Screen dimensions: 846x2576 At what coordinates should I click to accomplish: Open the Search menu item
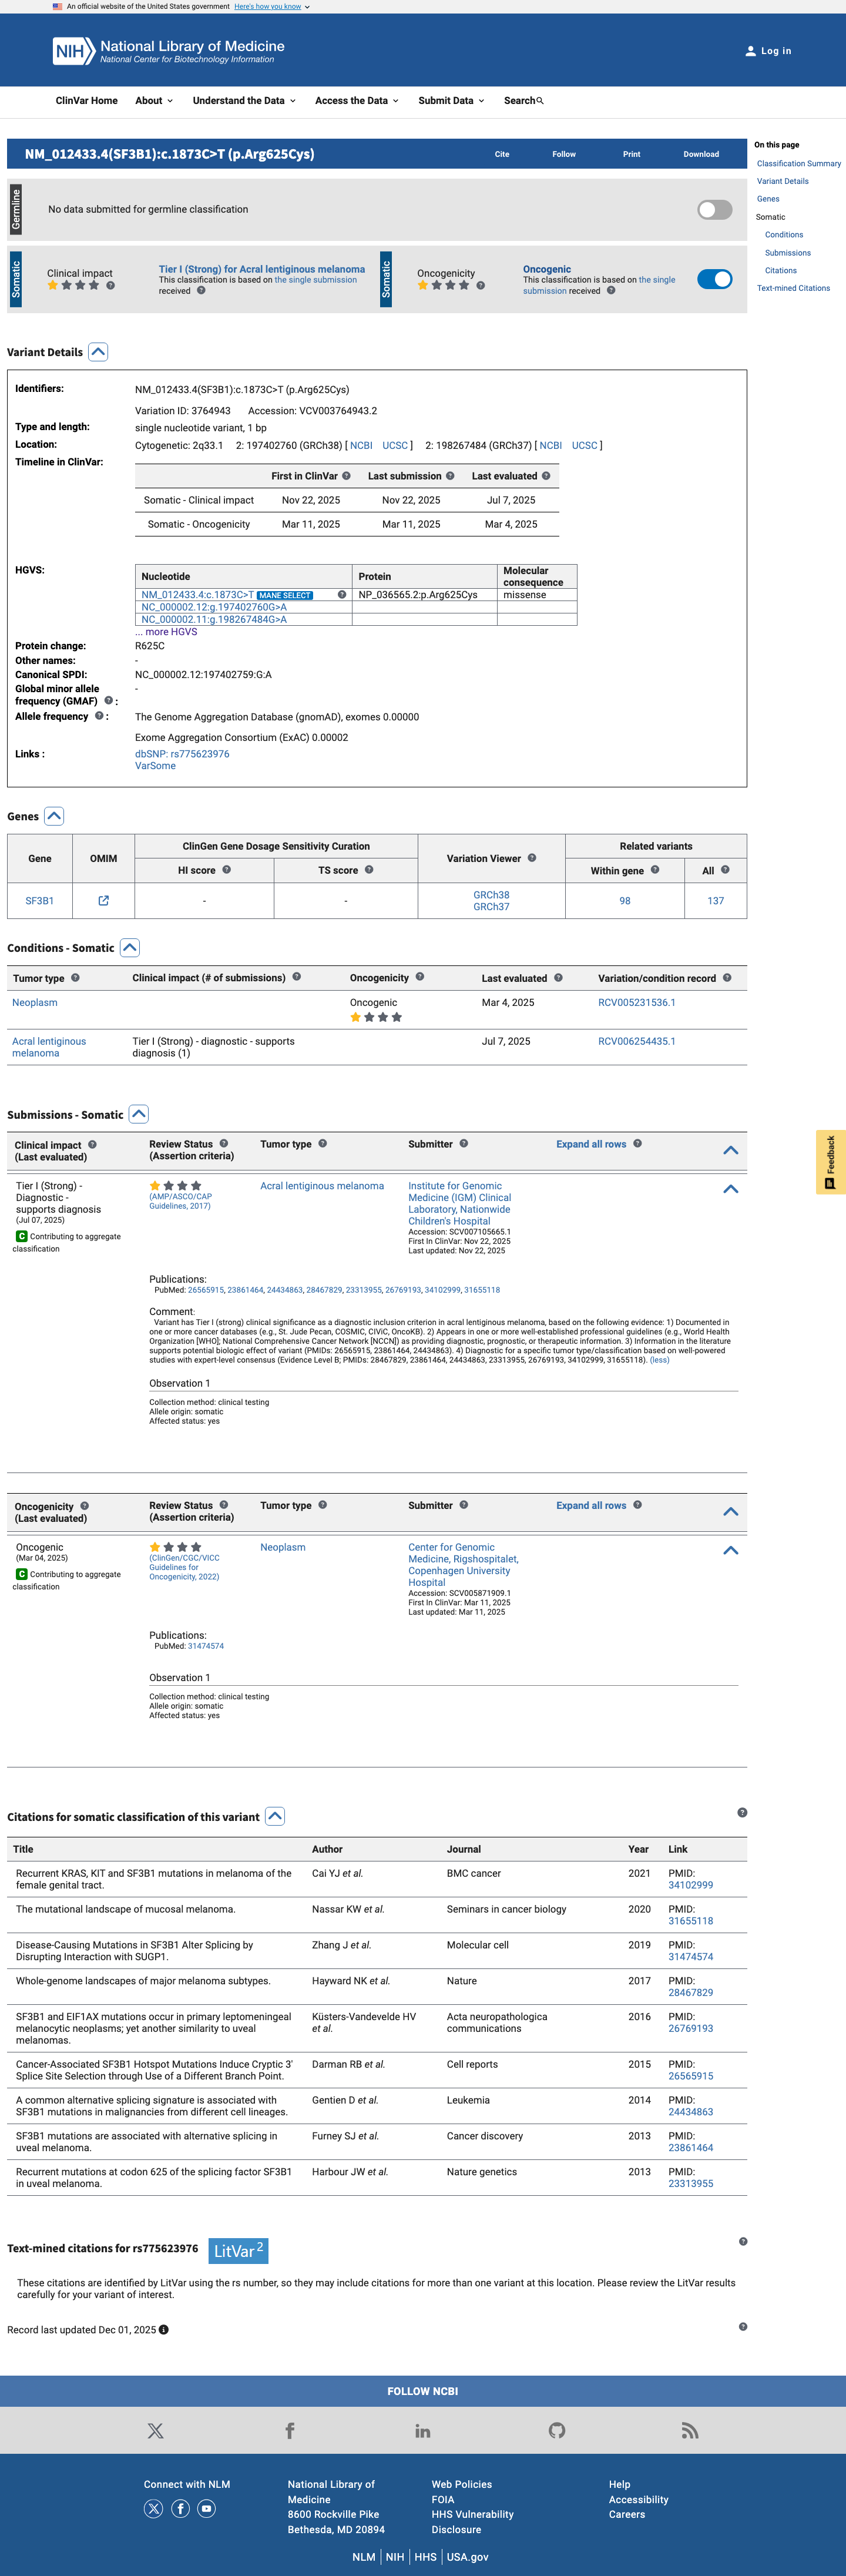[x=524, y=101]
